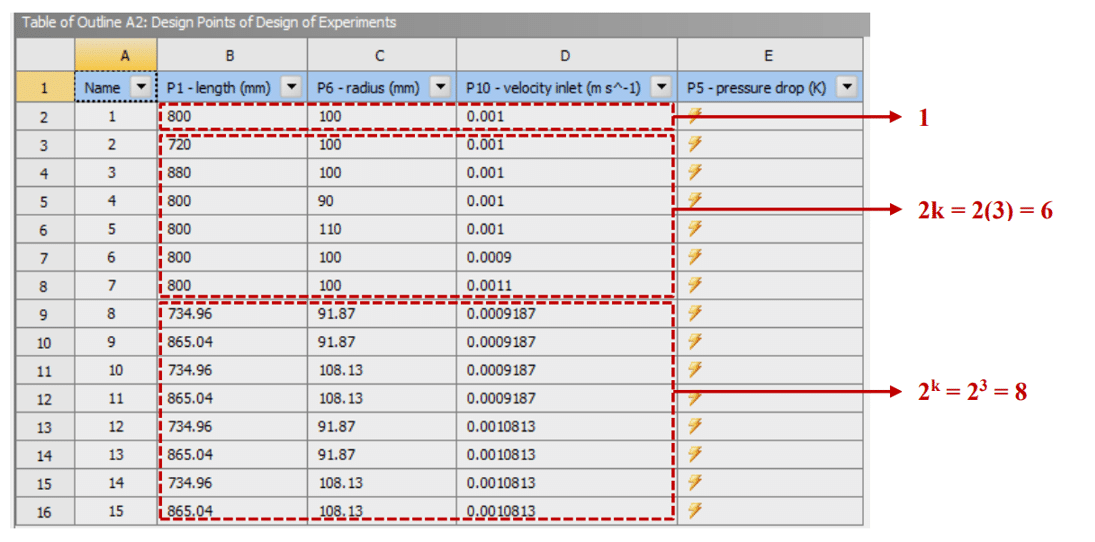Screen dimensions: 1095x542
Task: Click length cell 800 of design point 1
Action: coord(233,117)
